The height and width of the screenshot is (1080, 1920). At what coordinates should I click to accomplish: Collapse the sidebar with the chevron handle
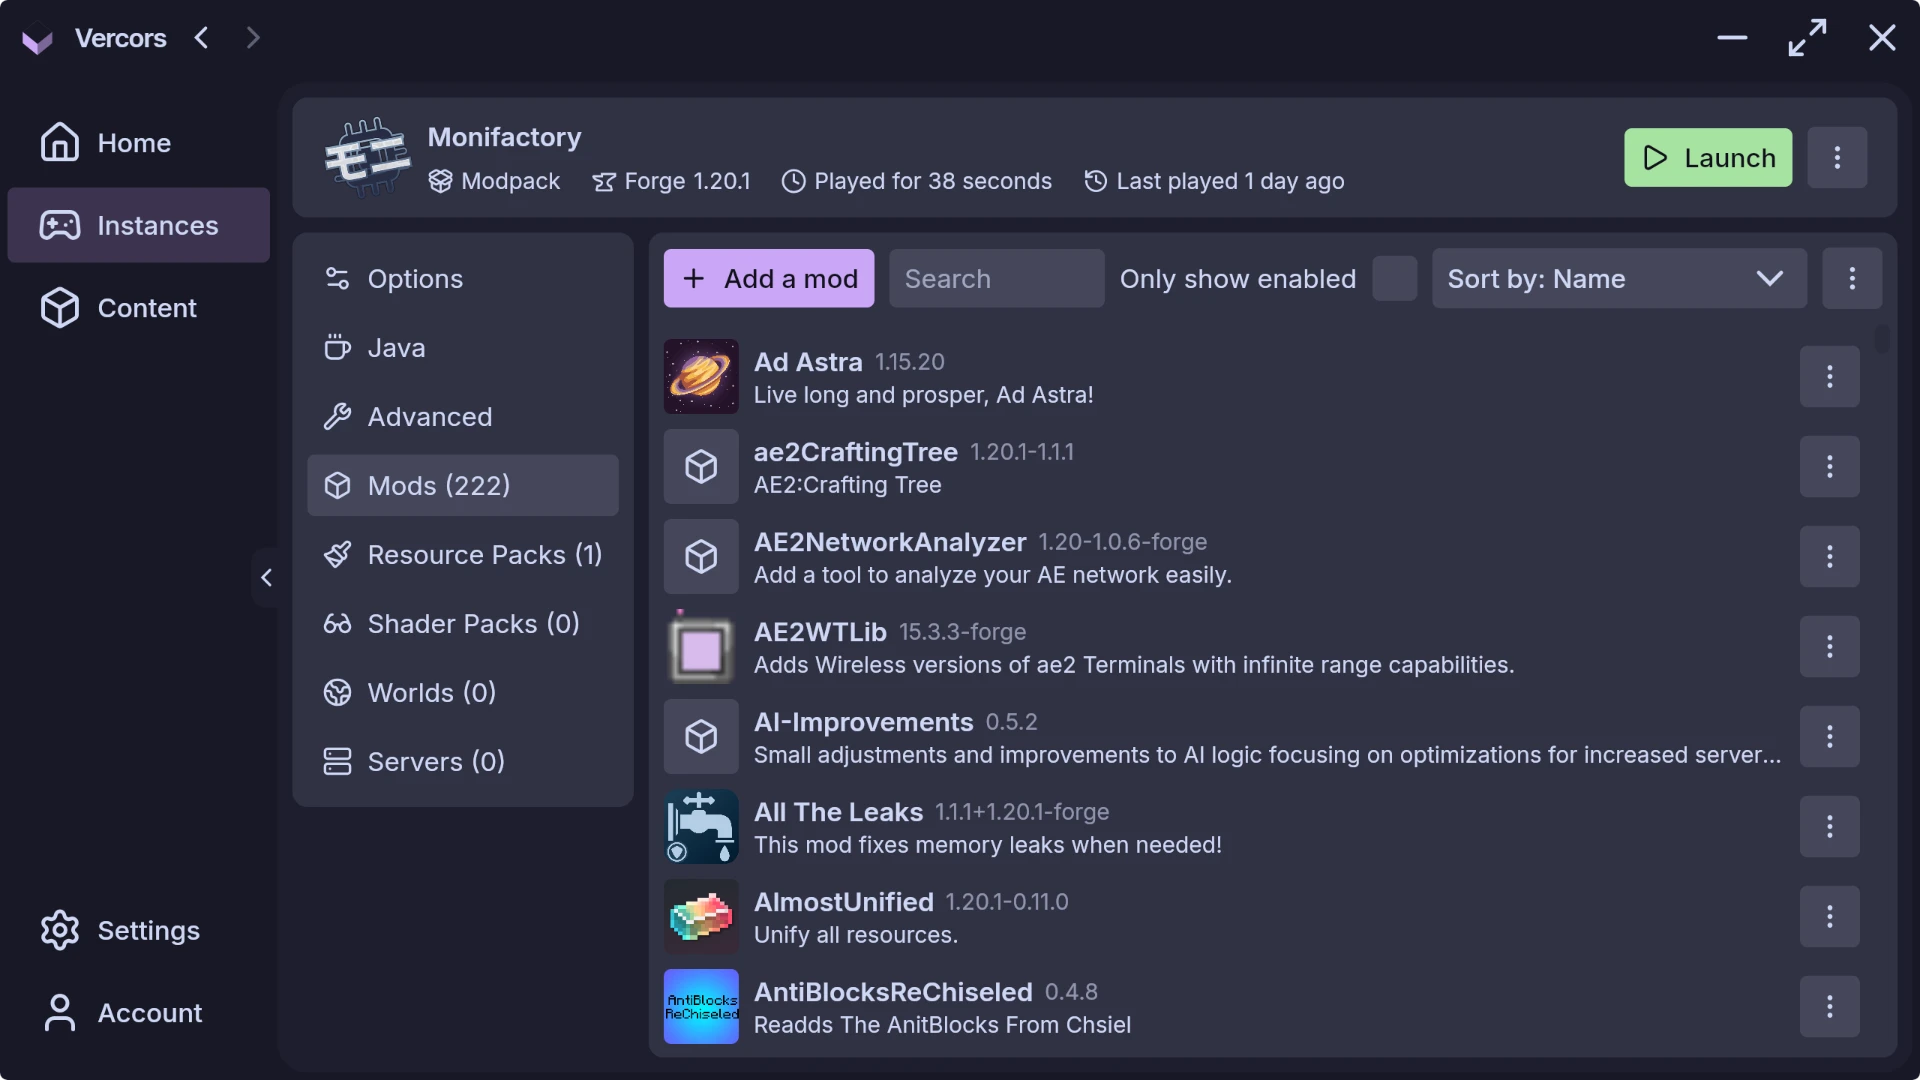pyautogui.click(x=266, y=577)
